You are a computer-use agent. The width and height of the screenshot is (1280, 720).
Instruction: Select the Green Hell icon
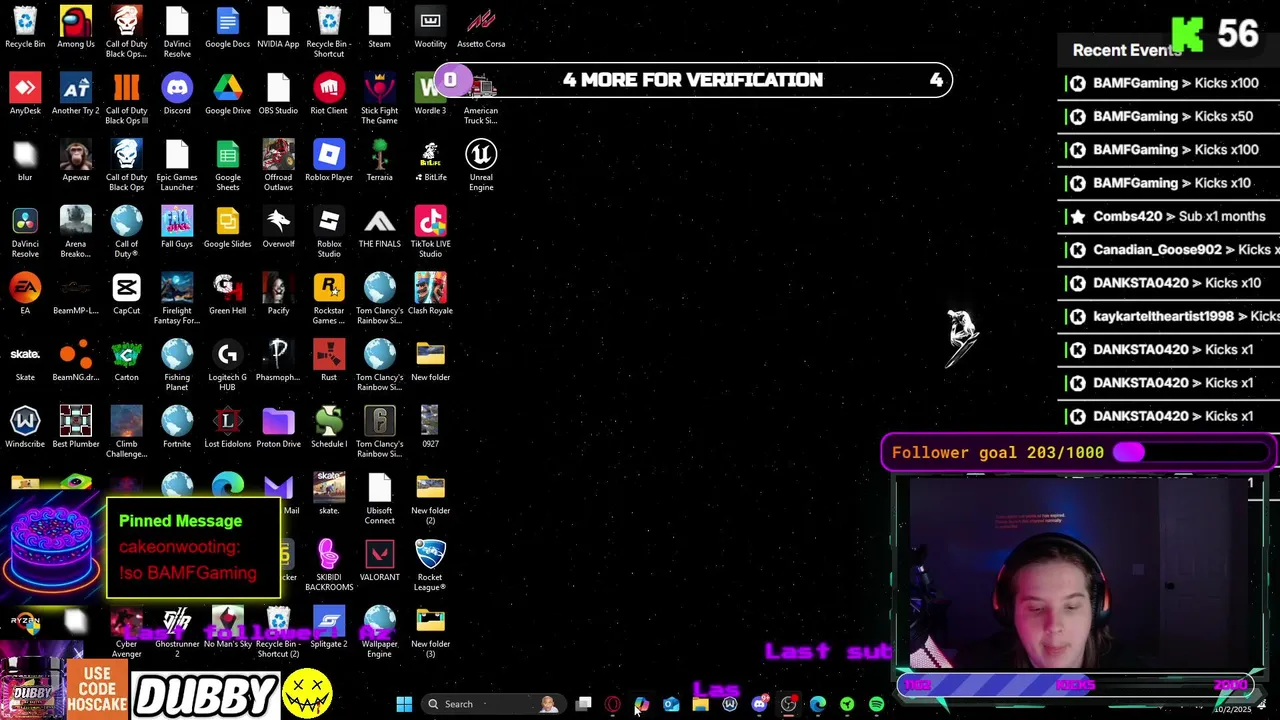[x=228, y=295]
